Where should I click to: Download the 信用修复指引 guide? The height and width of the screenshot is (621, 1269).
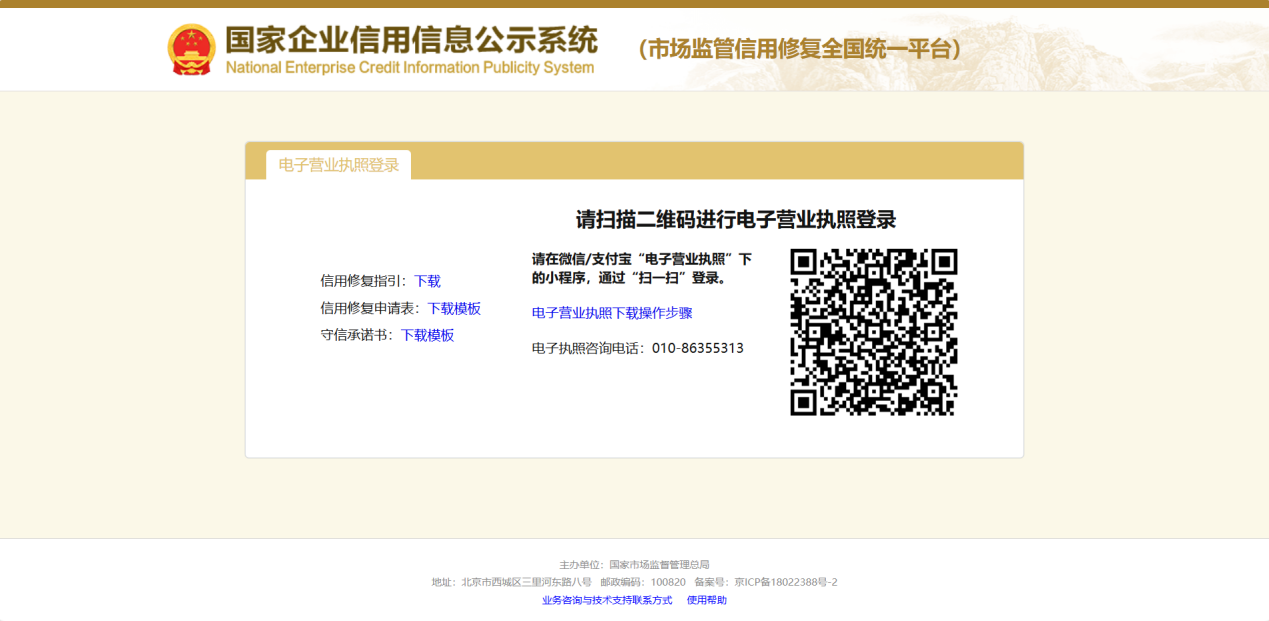click(x=427, y=281)
